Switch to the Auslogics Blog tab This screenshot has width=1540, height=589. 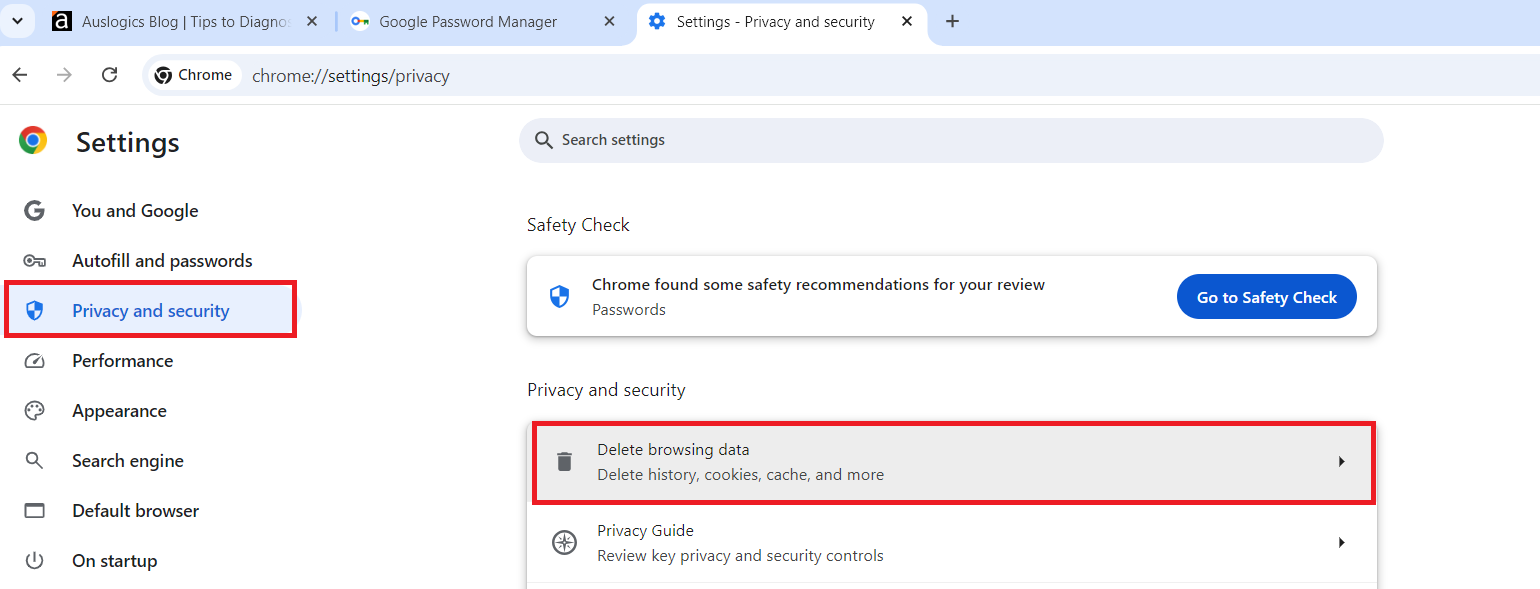point(184,22)
